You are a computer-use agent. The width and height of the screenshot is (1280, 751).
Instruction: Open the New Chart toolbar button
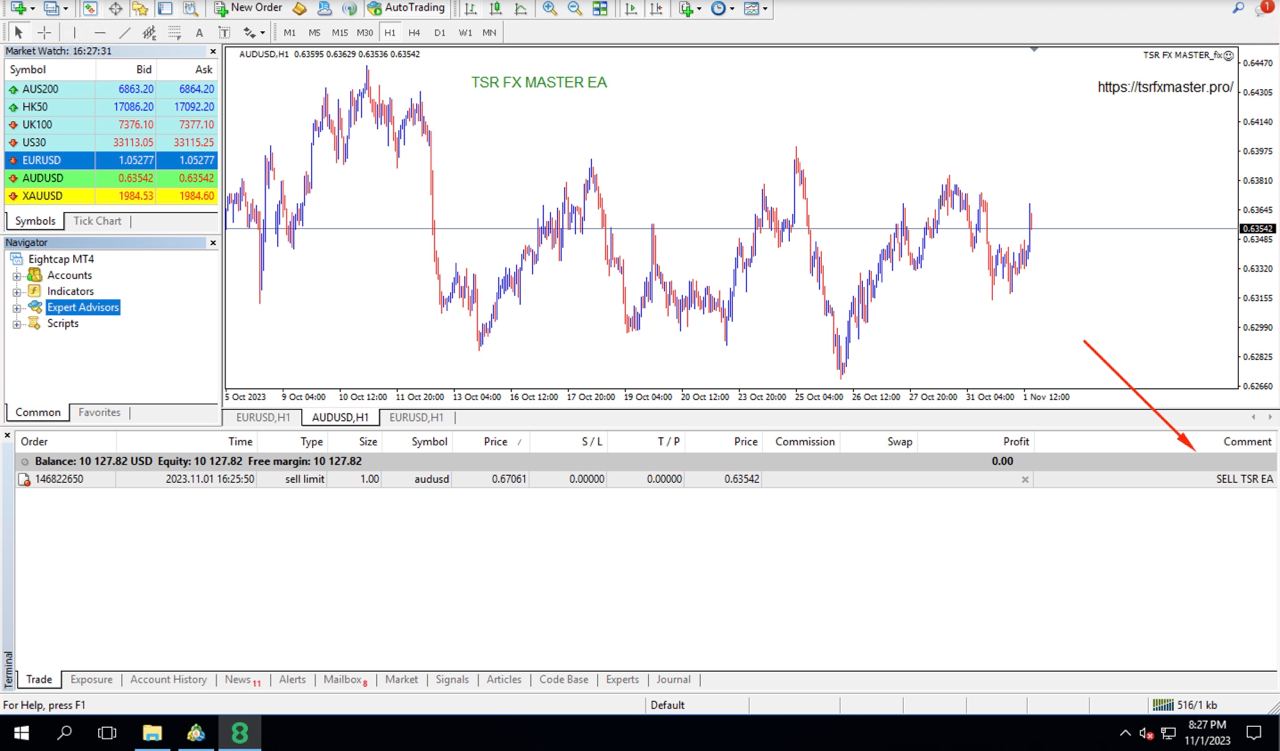pos(19,8)
